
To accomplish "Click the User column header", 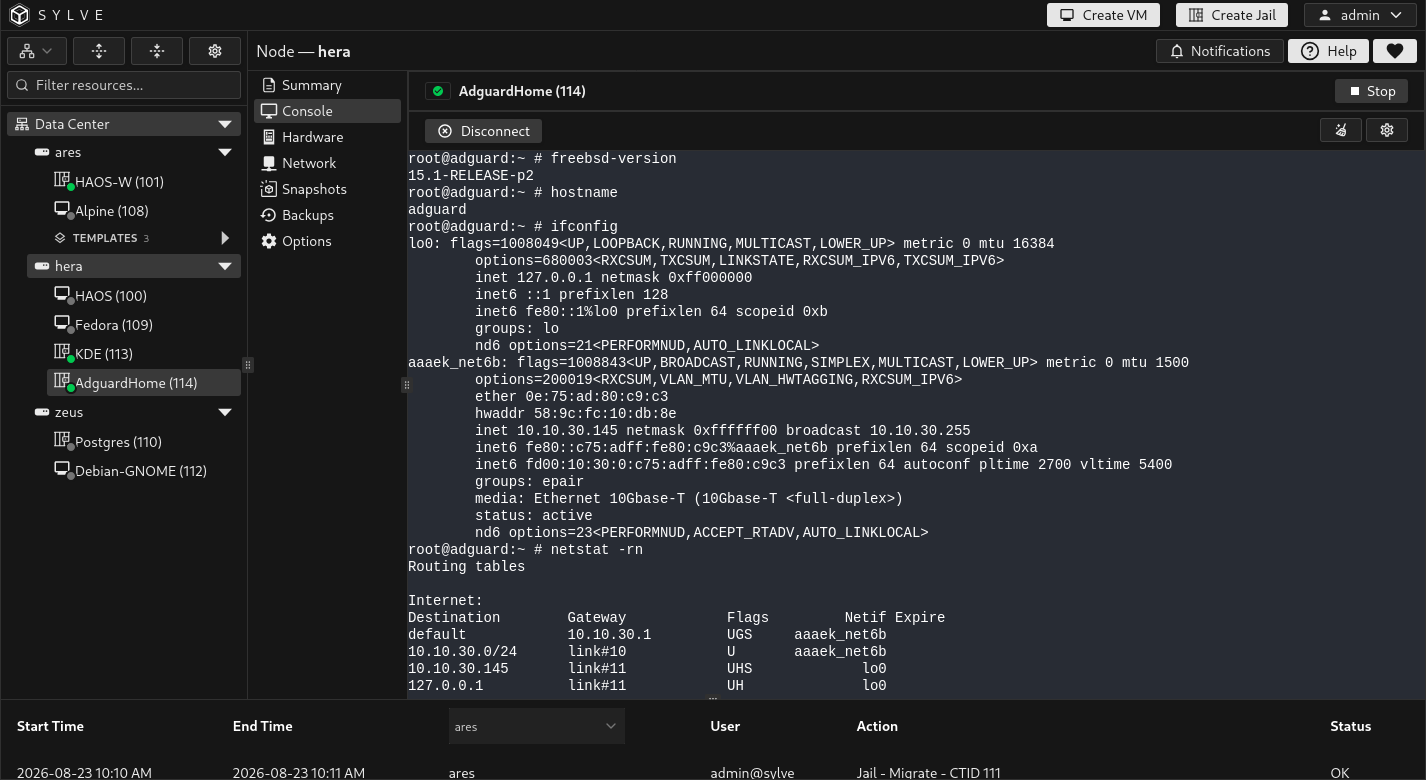I will pos(725,726).
